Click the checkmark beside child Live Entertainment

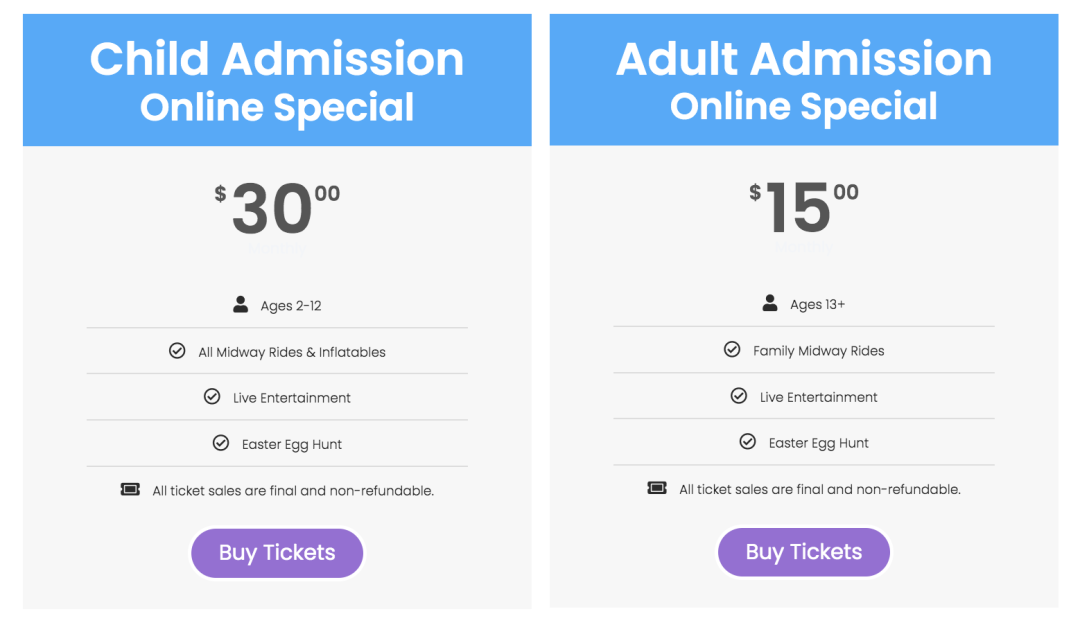212,397
